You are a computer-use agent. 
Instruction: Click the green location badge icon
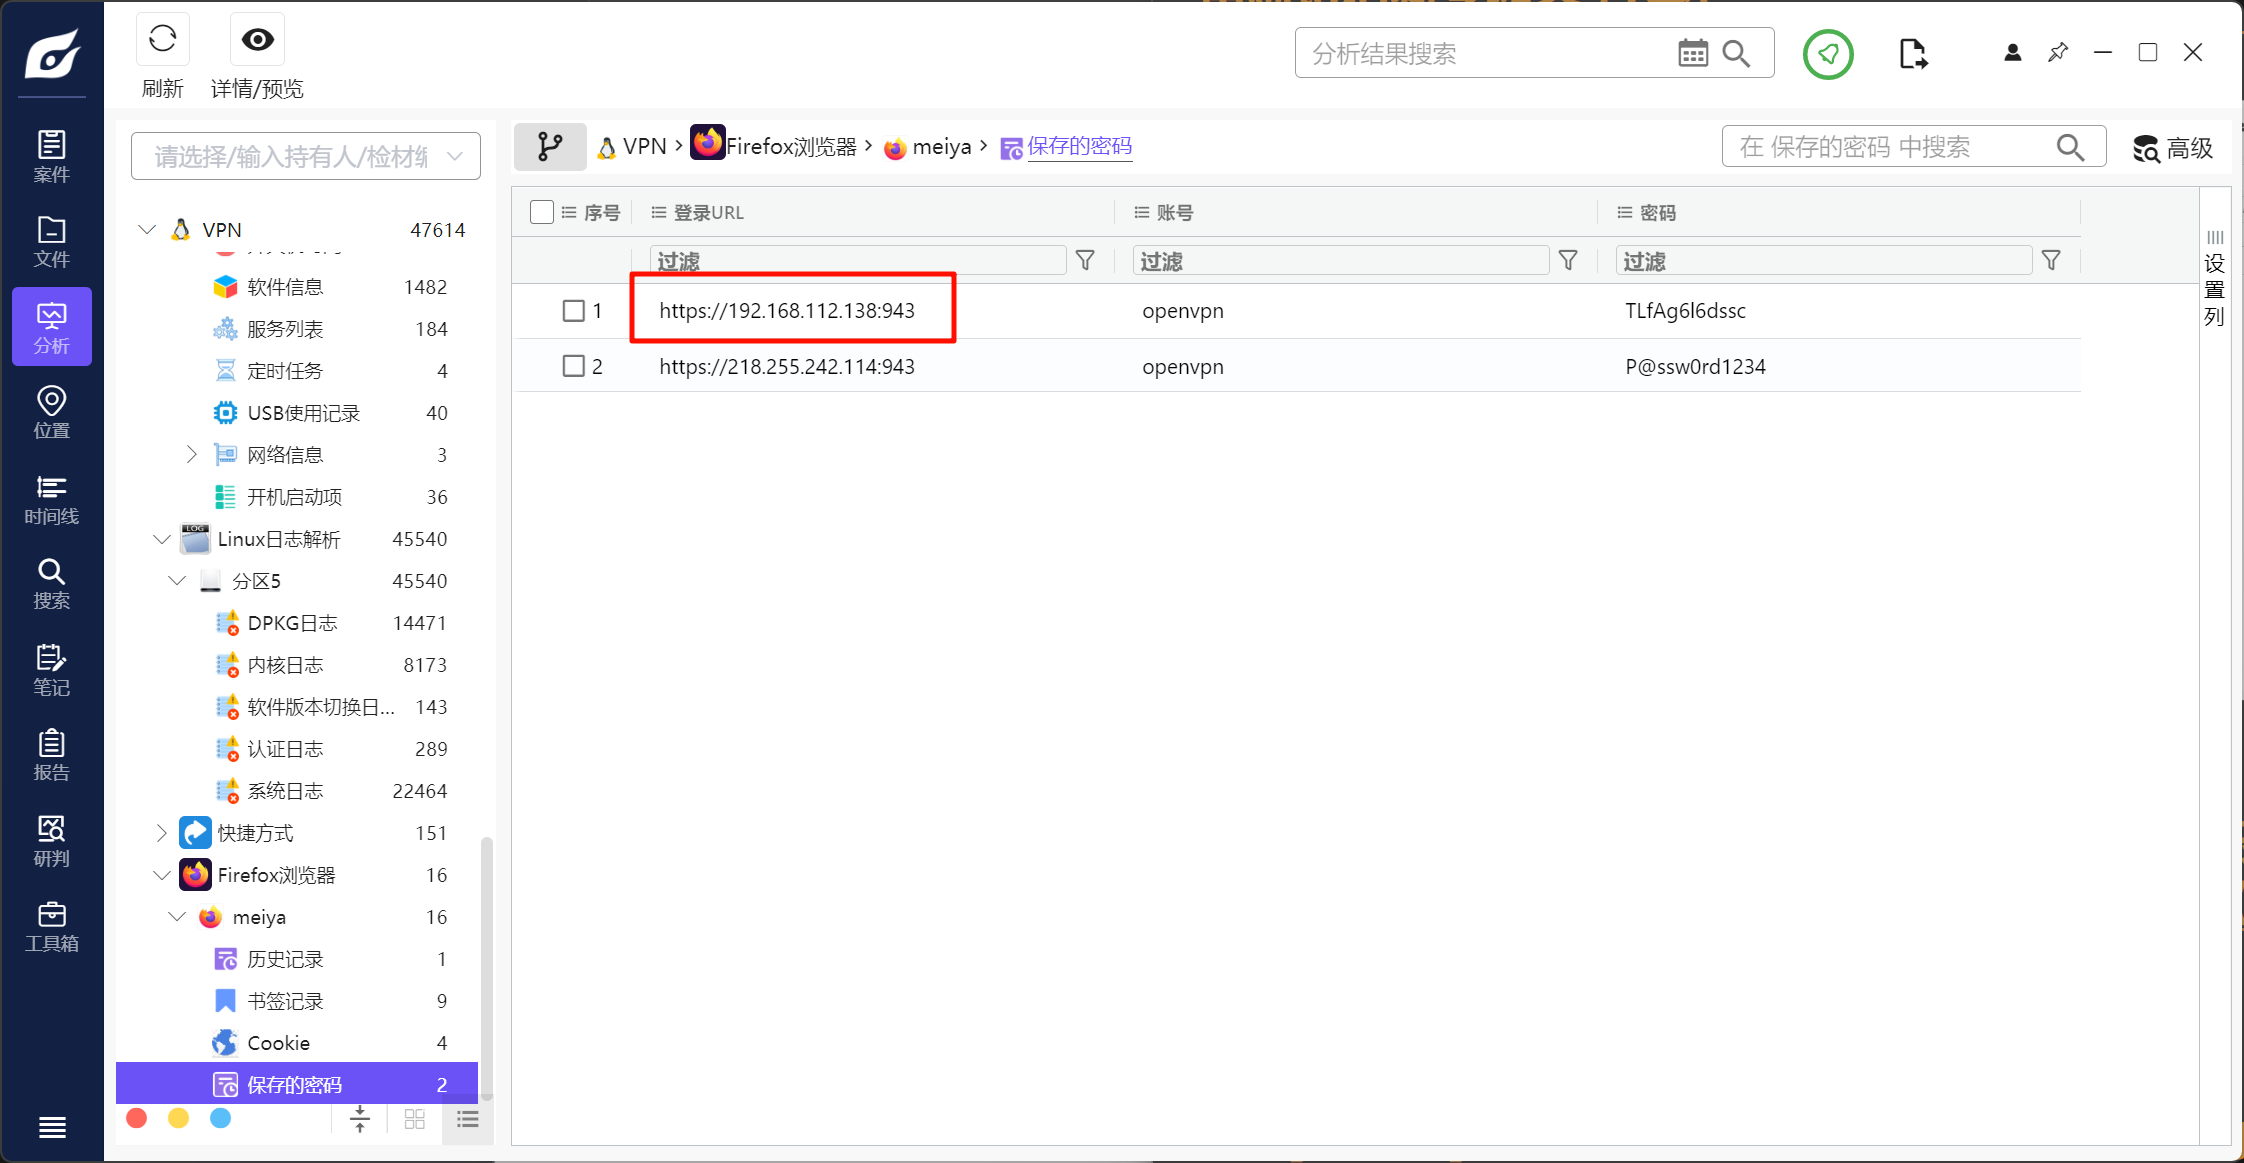pyautogui.click(x=1827, y=54)
